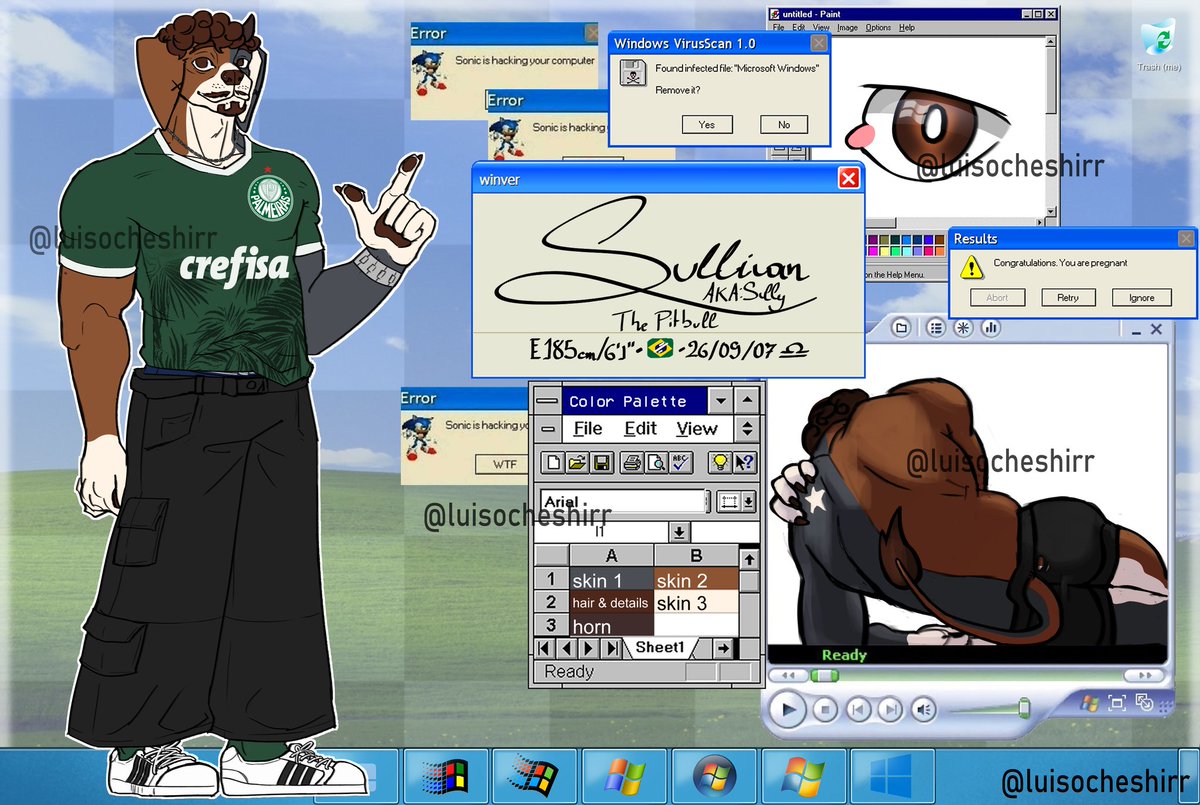Click media player equalizer bars icon
Image resolution: width=1200 pixels, height=805 pixels.
991,327
